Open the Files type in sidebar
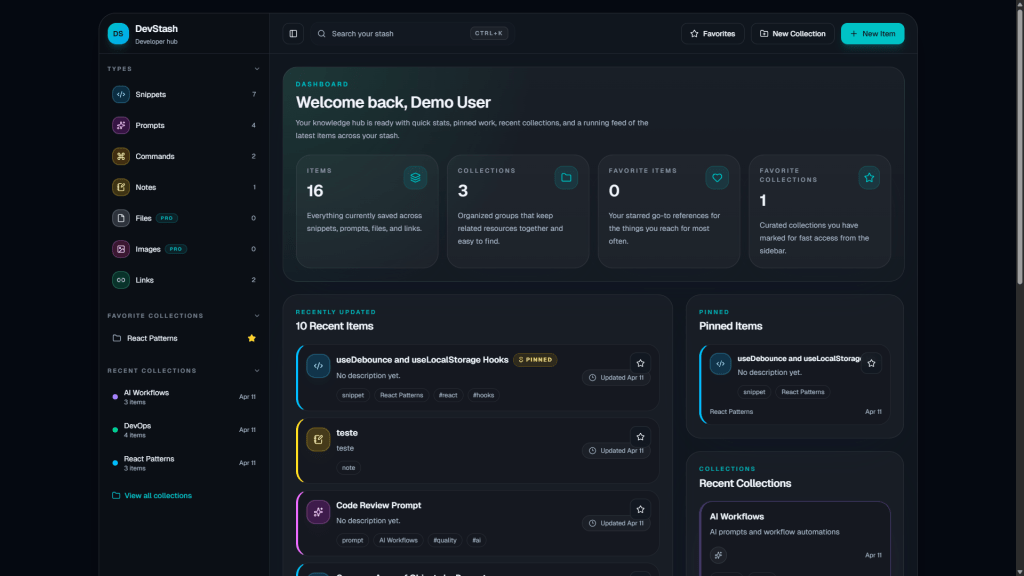 143,218
